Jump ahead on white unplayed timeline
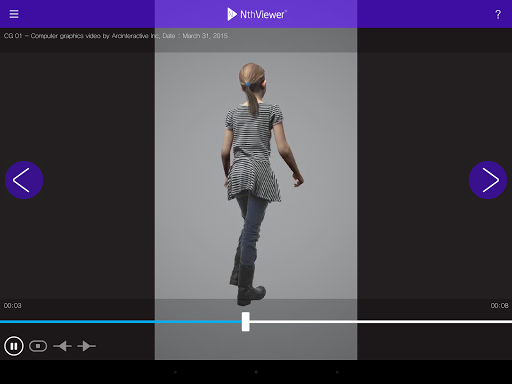 click(381, 322)
